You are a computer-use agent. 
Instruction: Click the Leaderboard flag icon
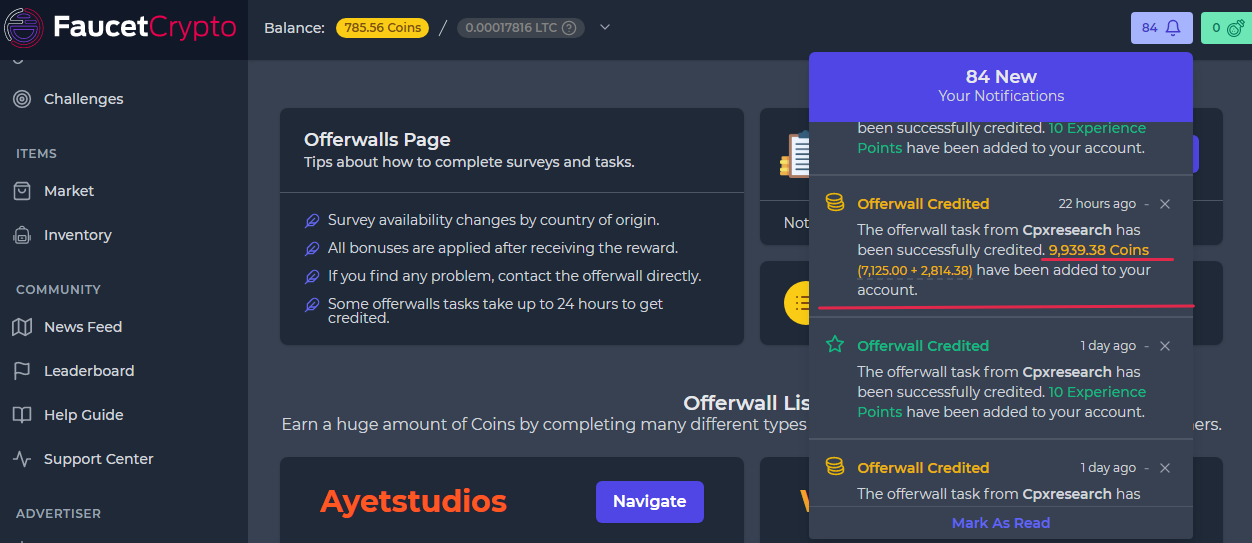point(22,371)
